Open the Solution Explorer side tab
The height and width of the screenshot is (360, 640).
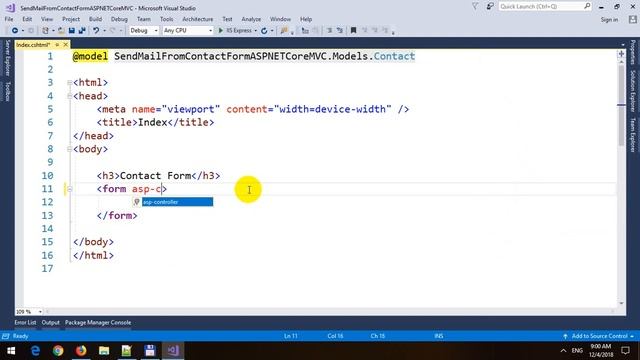(633, 91)
